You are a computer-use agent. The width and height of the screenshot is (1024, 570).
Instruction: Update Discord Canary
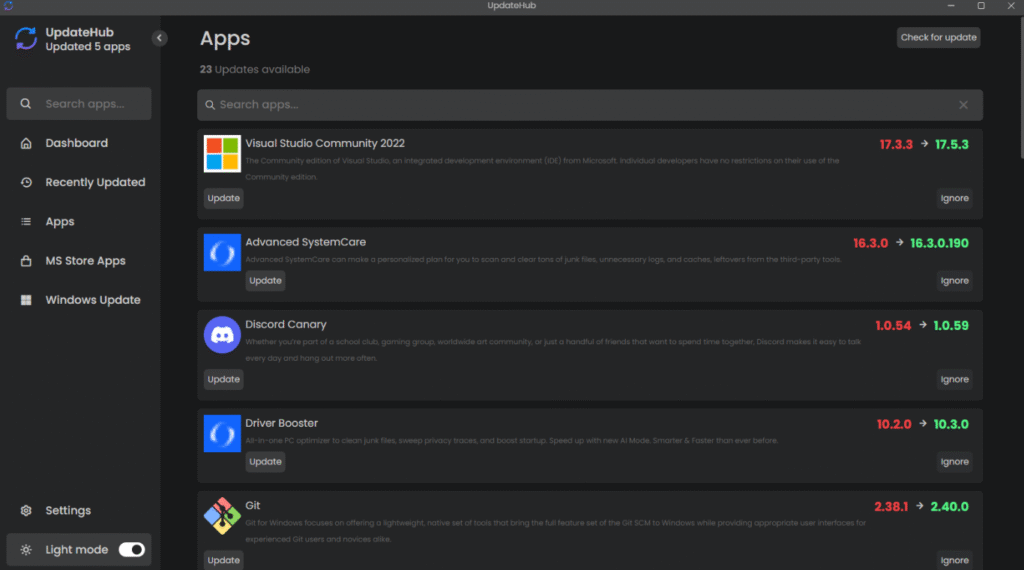pyautogui.click(x=223, y=379)
